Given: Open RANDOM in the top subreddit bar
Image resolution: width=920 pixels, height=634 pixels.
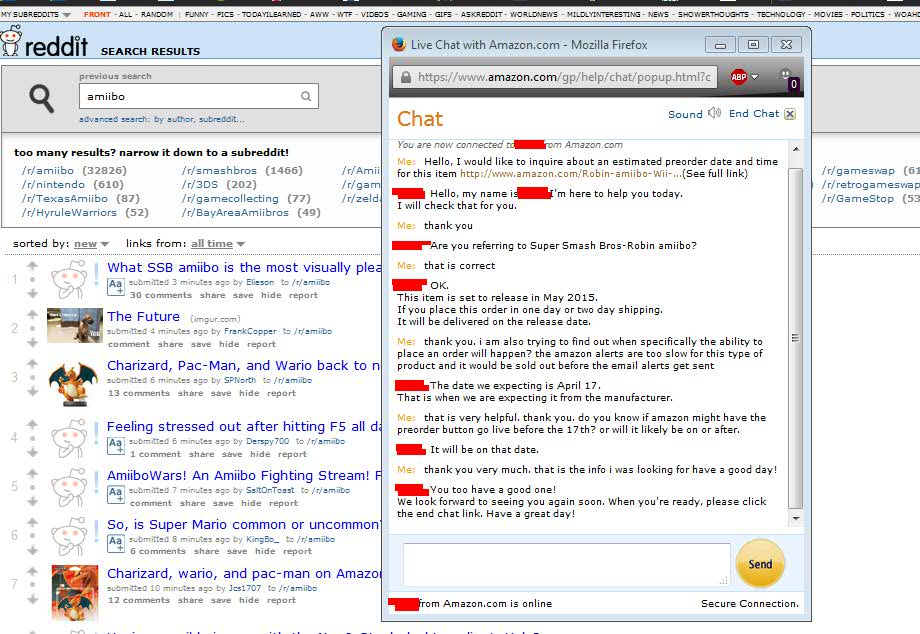Looking at the screenshot, I should 157,14.
